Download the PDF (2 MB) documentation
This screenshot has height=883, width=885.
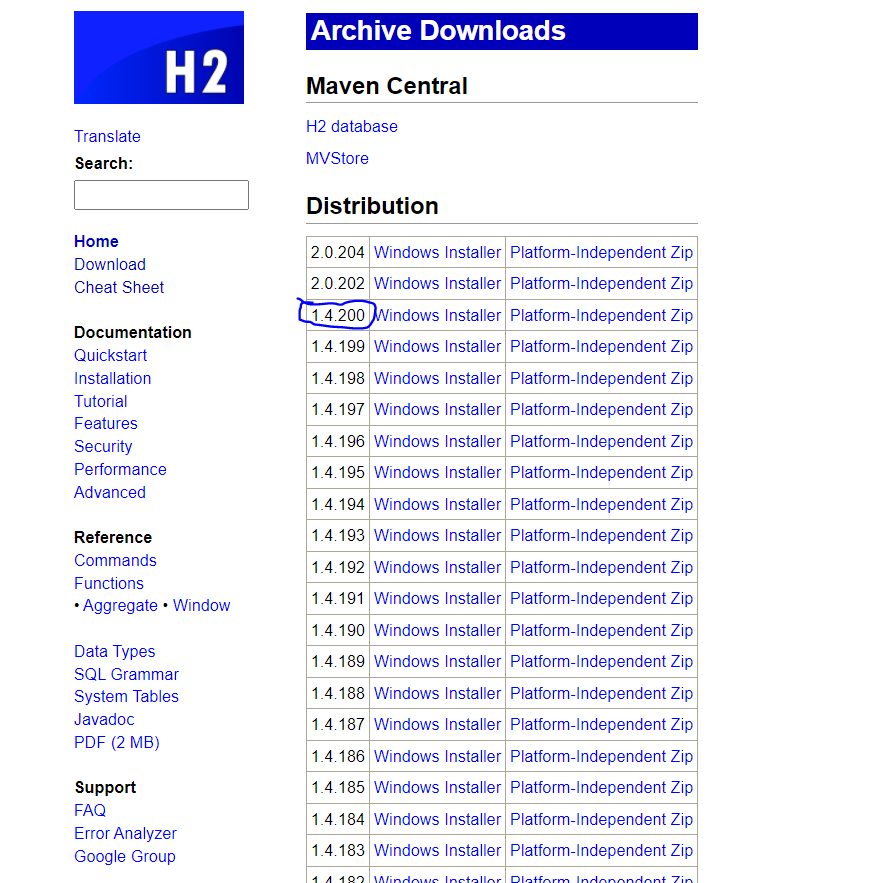click(117, 742)
